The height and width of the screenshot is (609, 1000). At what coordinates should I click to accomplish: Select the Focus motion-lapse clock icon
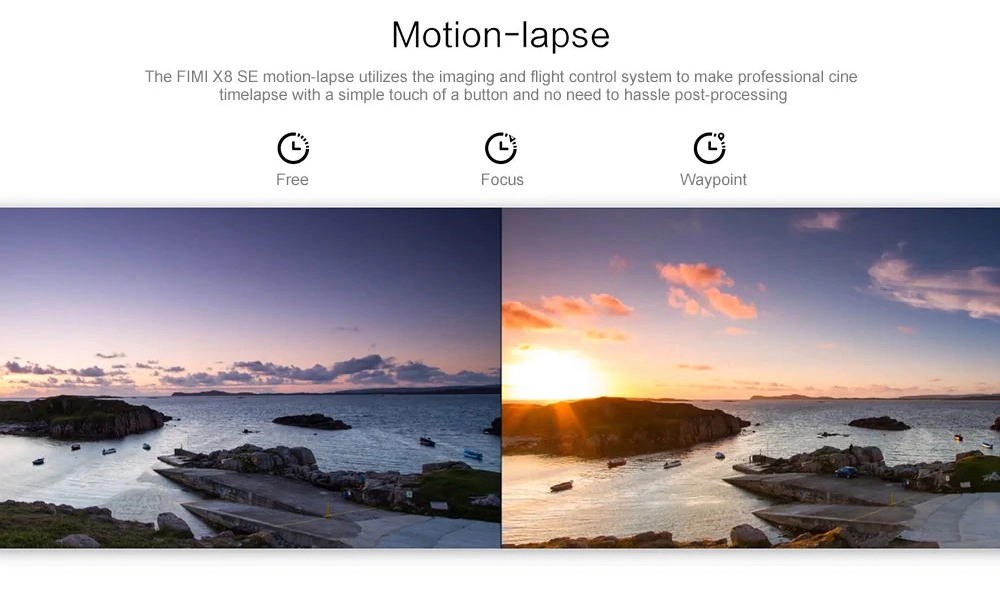pyautogui.click(x=501, y=148)
